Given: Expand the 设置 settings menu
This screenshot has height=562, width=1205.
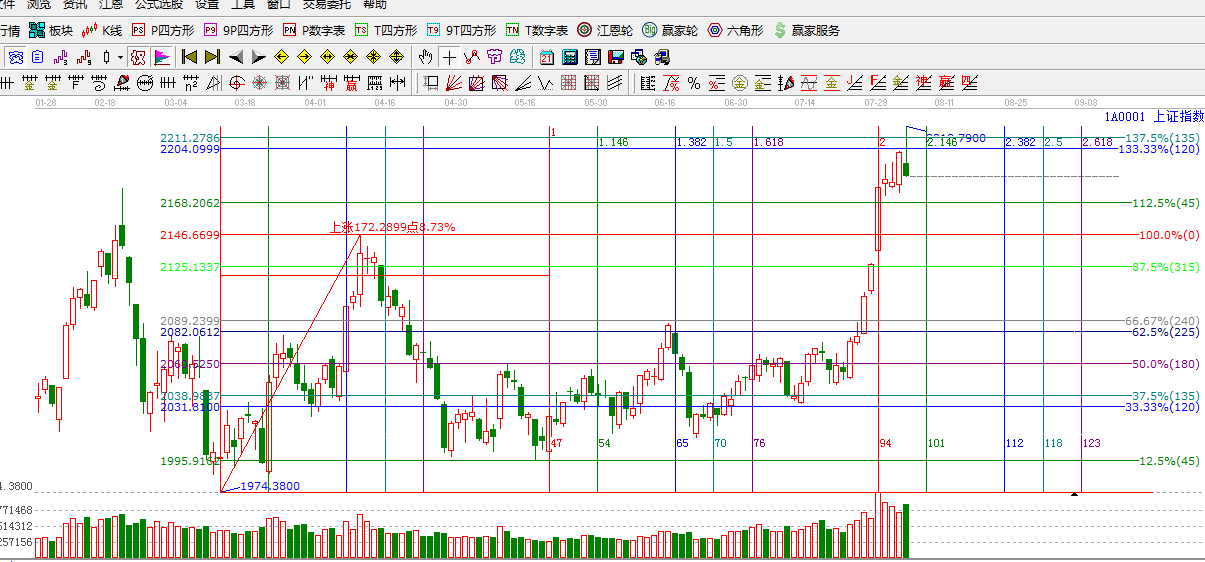Looking at the screenshot, I should tap(207, 5).
